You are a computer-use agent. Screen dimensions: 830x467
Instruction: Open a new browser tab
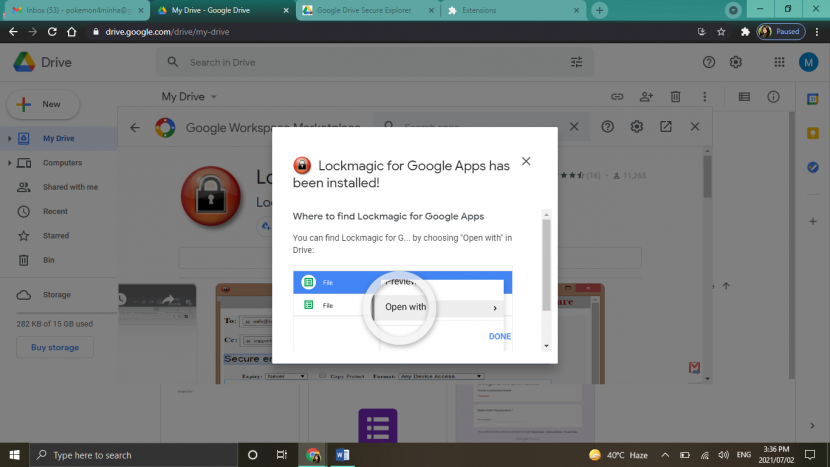(x=599, y=10)
